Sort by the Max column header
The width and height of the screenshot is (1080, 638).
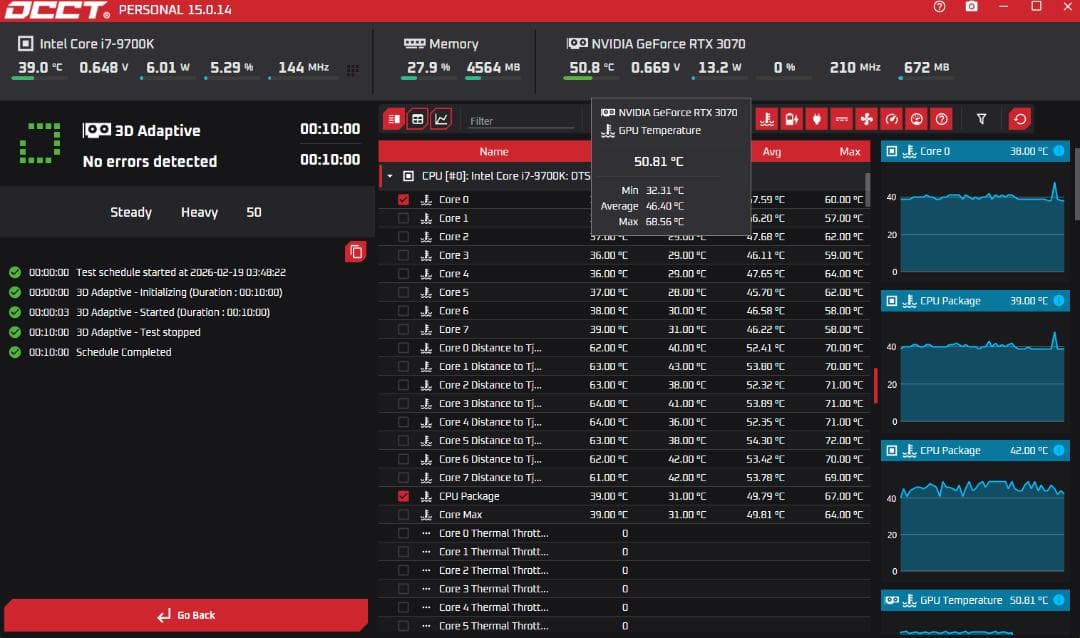pos(850,152)
